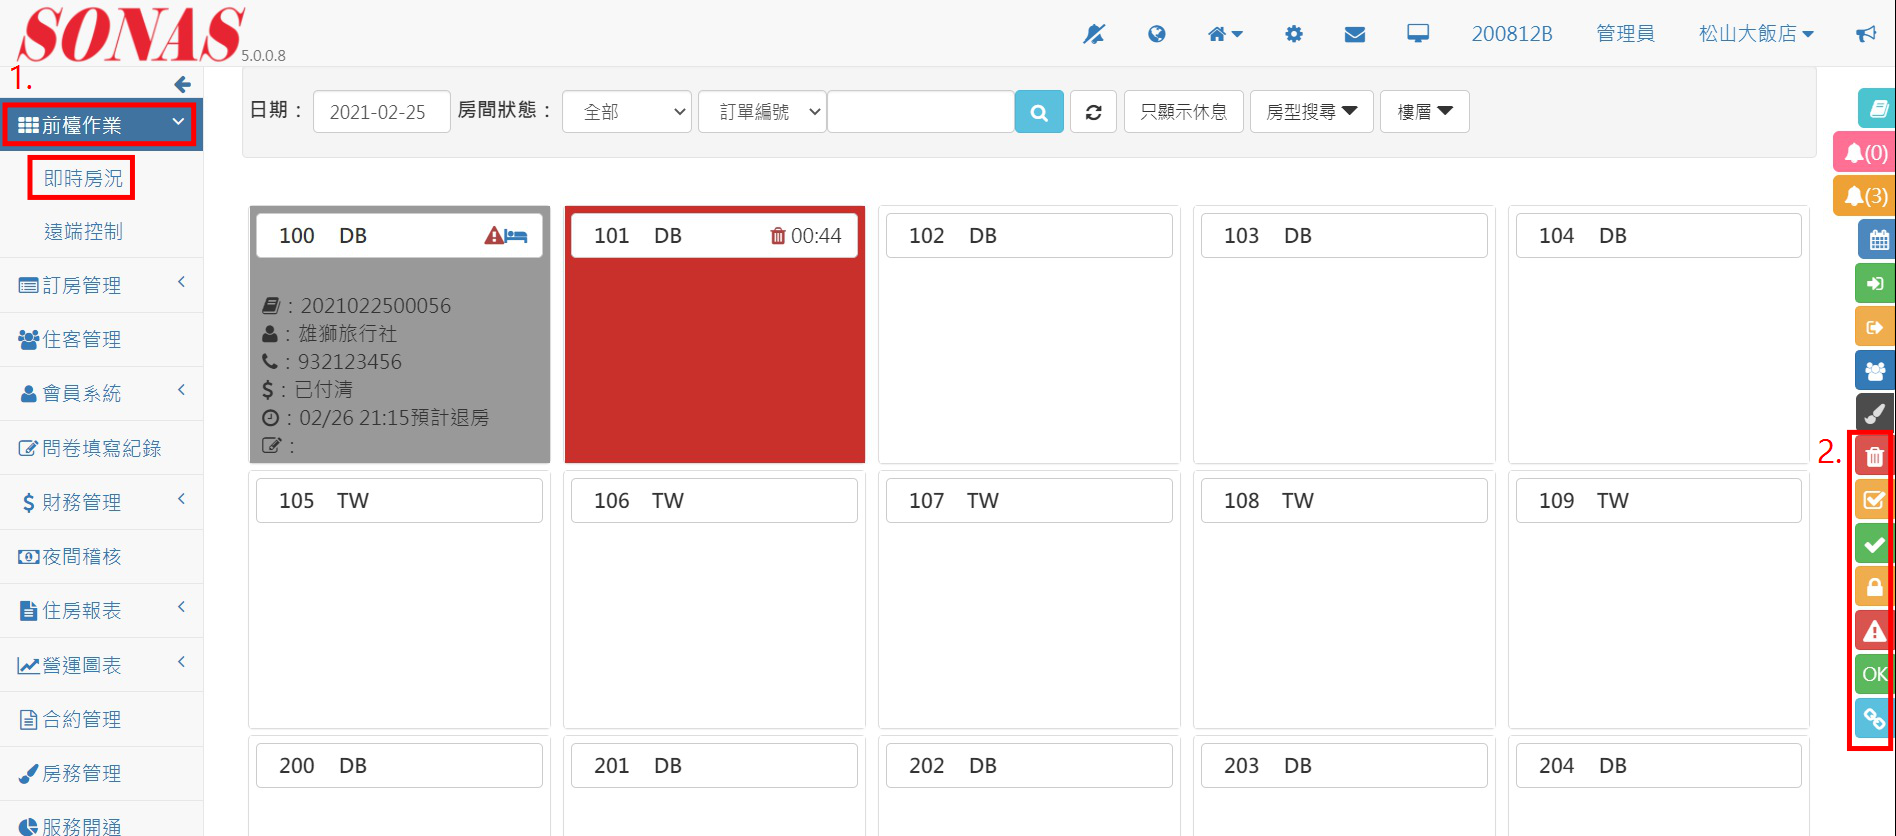Click the date field showing 2021-02-25
Screen dimensions: 1896x836
[381, 112]
